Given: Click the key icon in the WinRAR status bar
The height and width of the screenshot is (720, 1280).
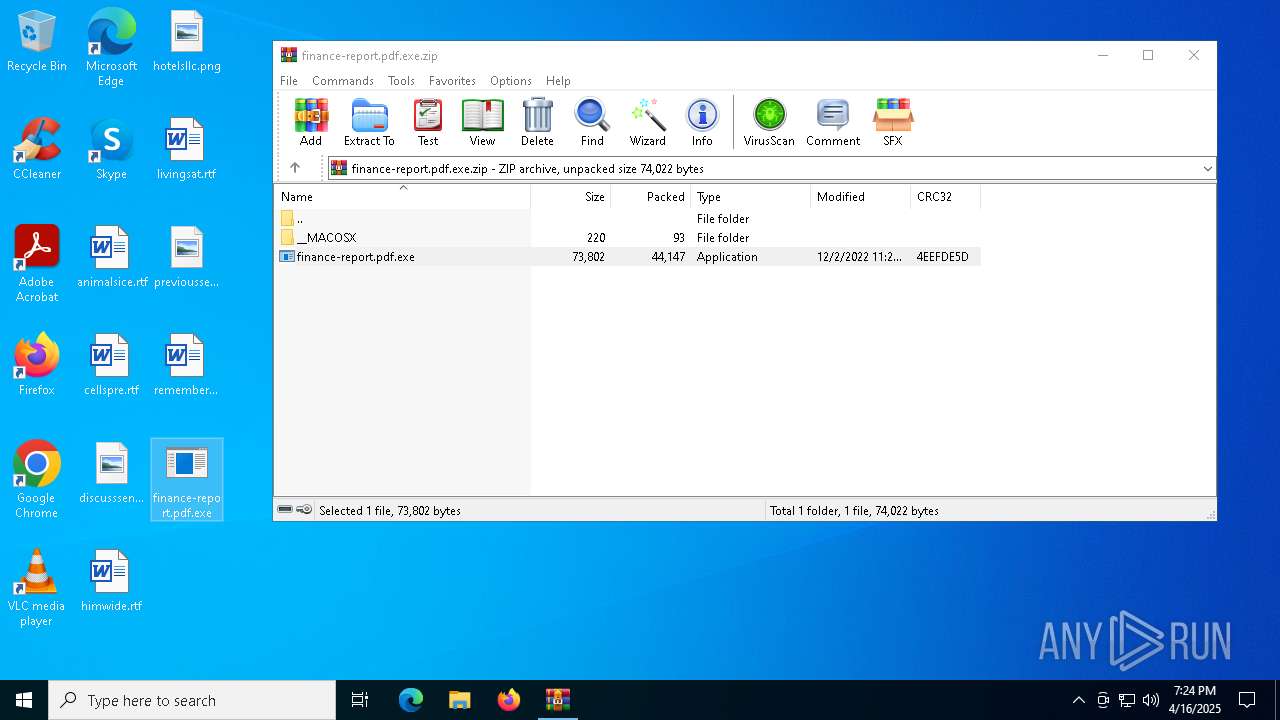Looking at the screenshot, I should 304,510.
